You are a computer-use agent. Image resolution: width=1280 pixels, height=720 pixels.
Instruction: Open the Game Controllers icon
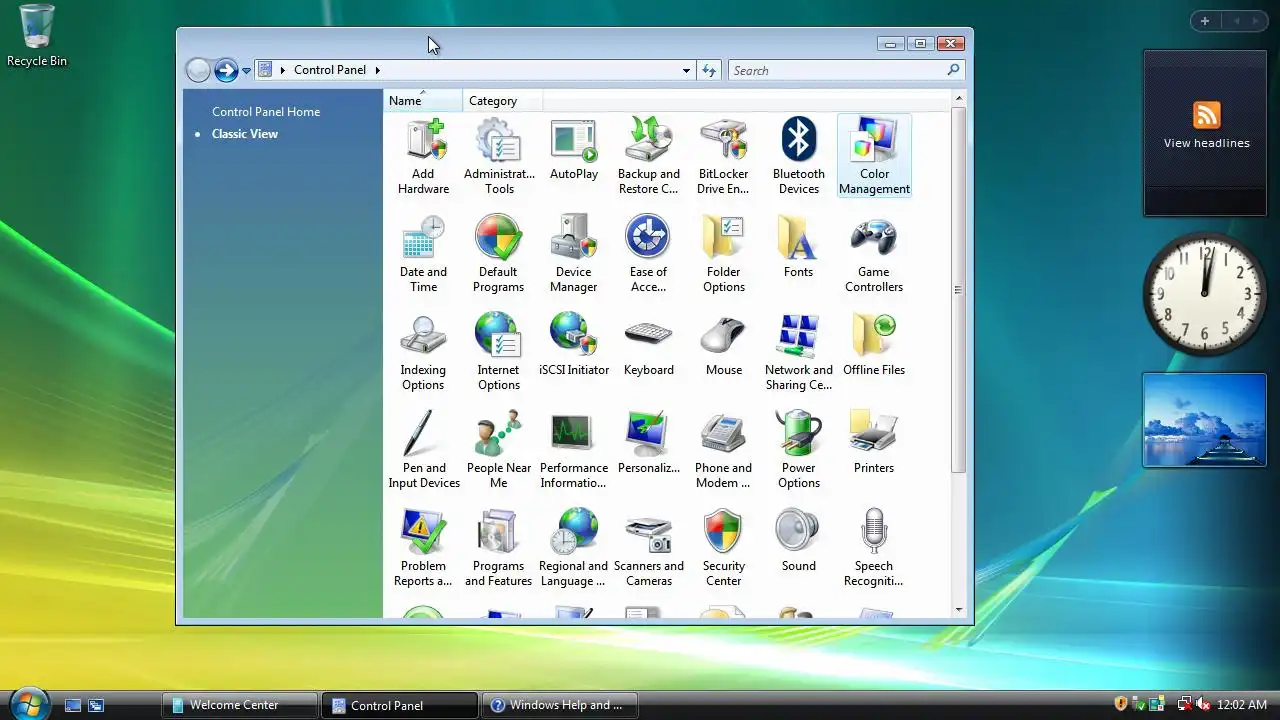coord(874,254)
